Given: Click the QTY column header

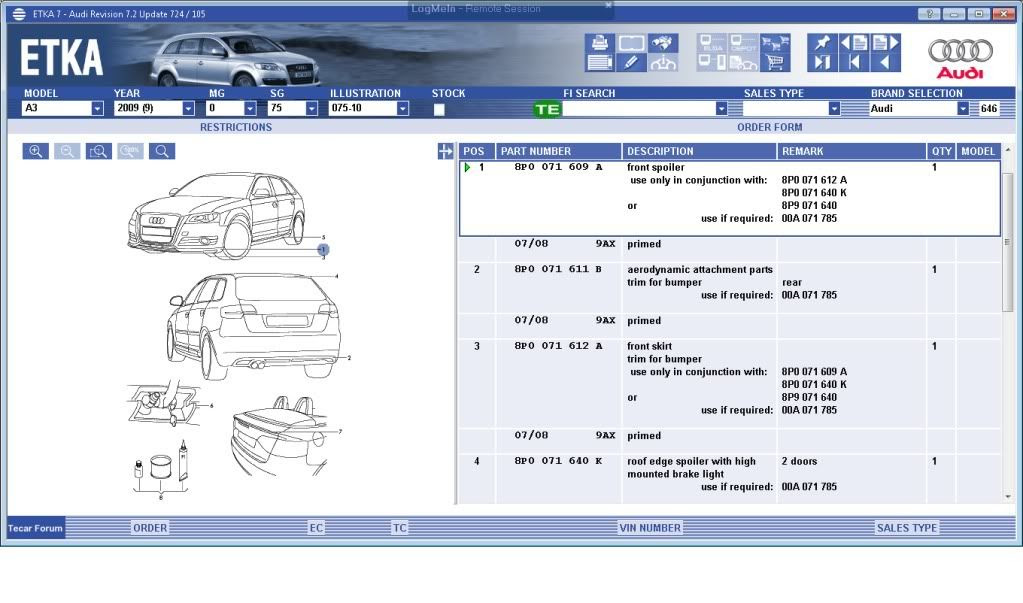Looking at the screenshot, I should 941,151.
